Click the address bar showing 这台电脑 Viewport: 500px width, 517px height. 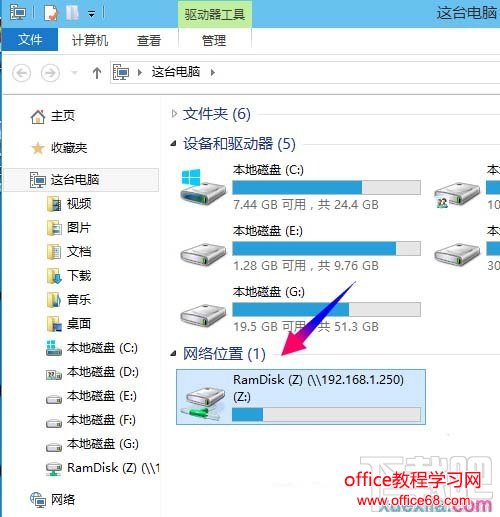click(305, 72)
